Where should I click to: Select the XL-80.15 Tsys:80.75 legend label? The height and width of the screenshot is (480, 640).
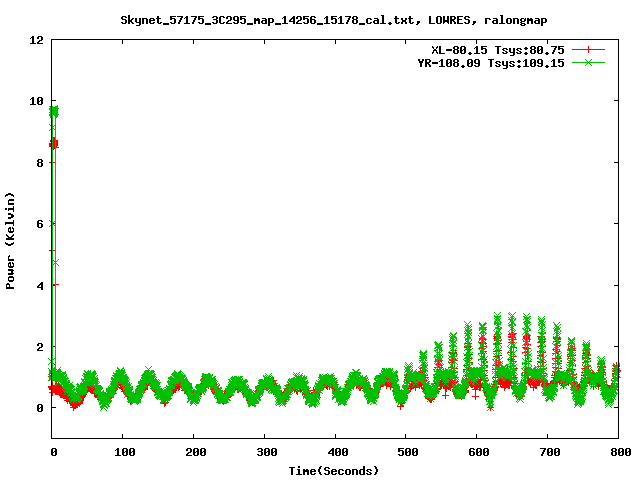[498, 50]
